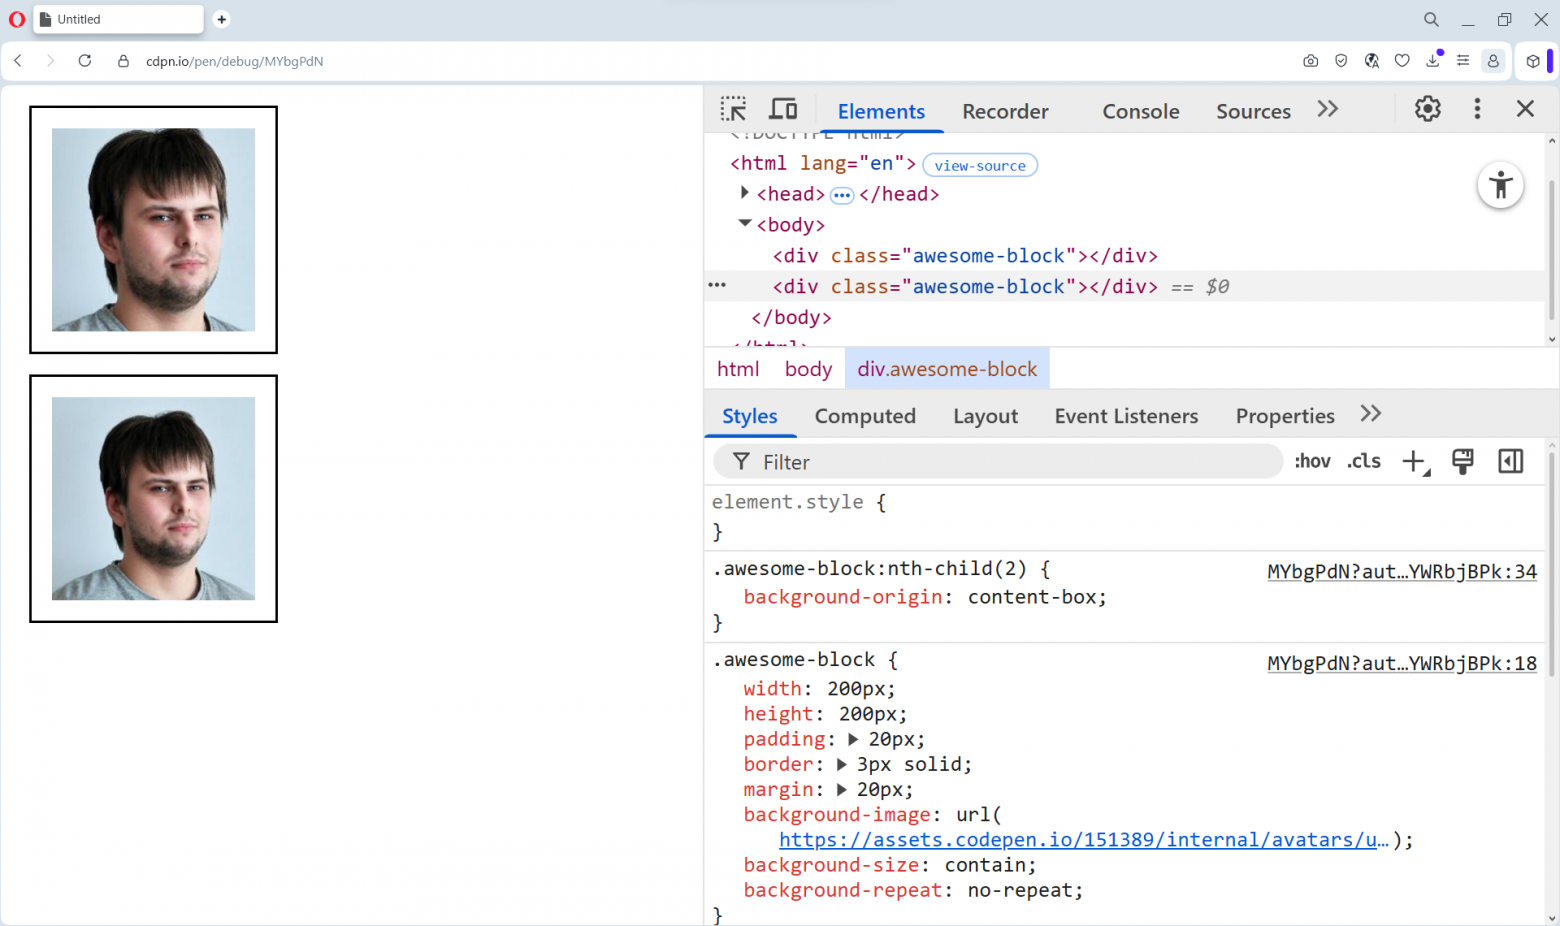The height and width of the screenshot is (926, 1560).
Task: Select html in the breadcrumb
Action: [x=738, y=369]
